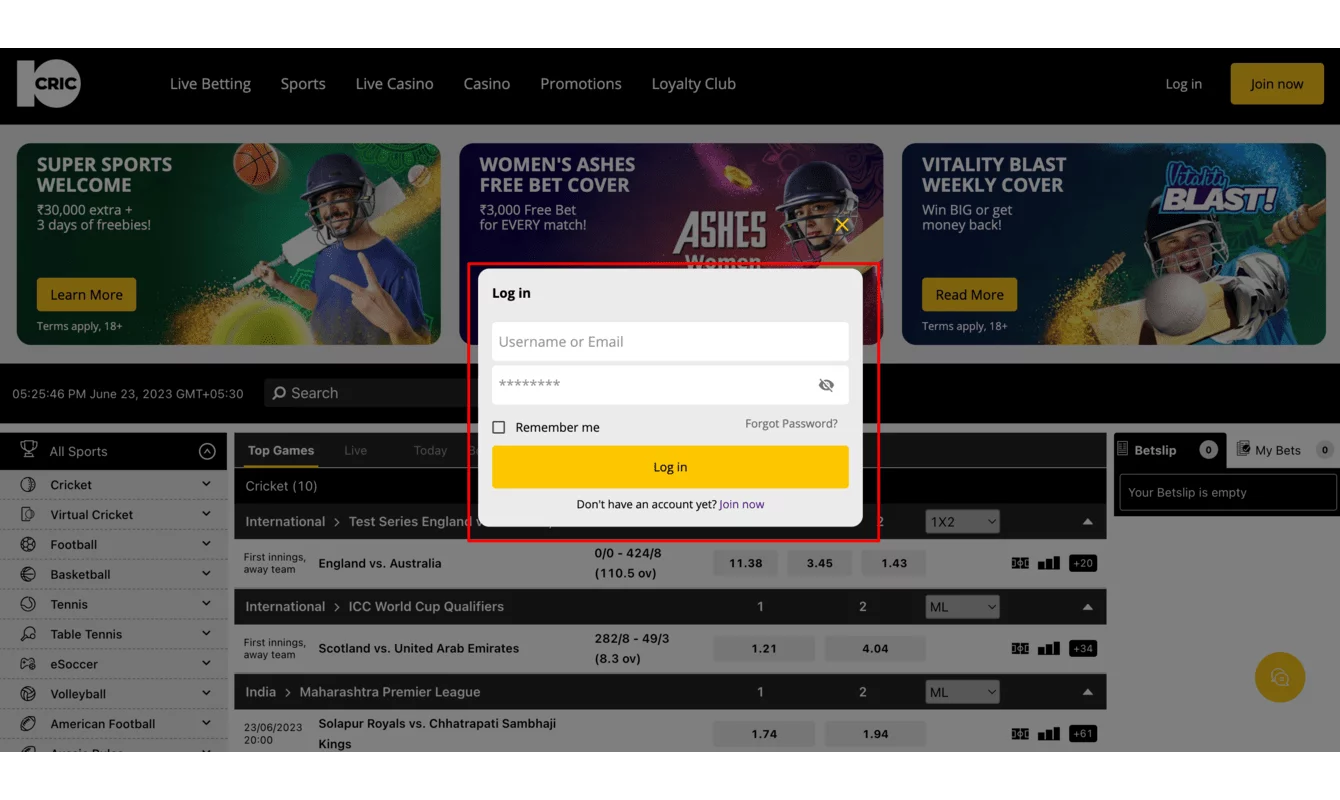Collapse the Maharashtra Premier League section
Image resolution: width=1340 pixels, height=800 pixels.
[x=1088, y=691]
